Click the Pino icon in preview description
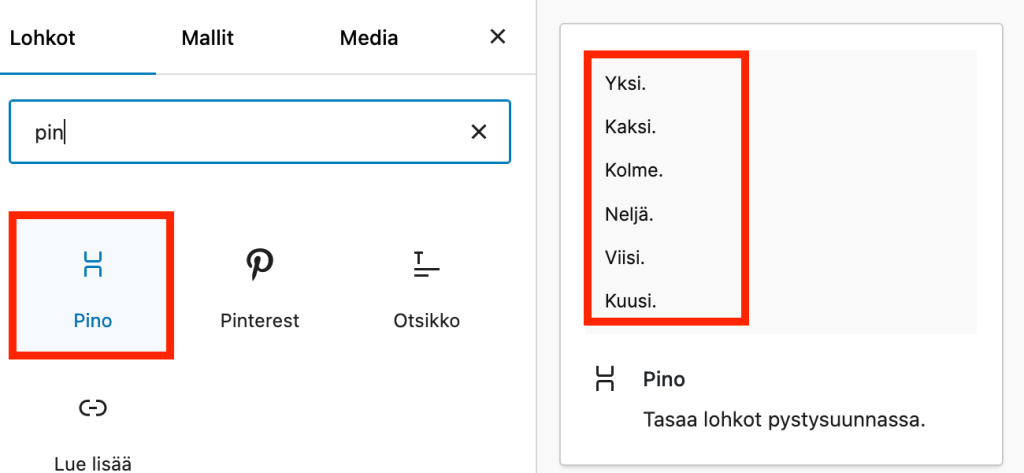This screenshot has height=473, width=1024. 605,379
